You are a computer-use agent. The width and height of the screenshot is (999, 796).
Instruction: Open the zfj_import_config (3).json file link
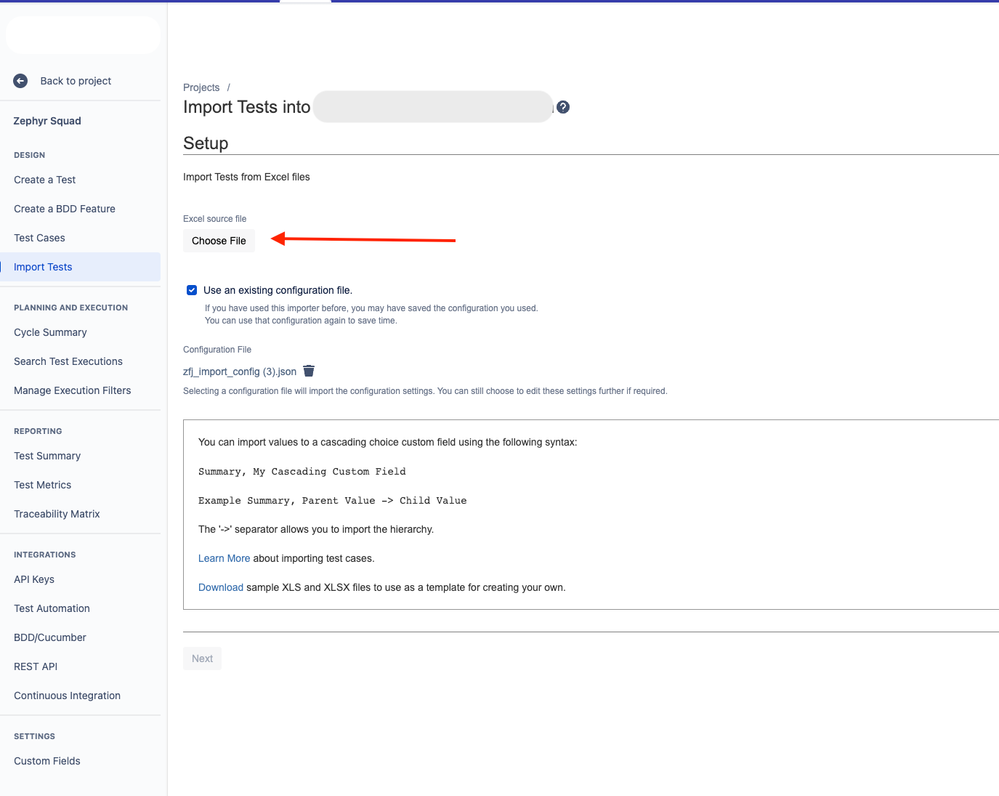point(240,372)
